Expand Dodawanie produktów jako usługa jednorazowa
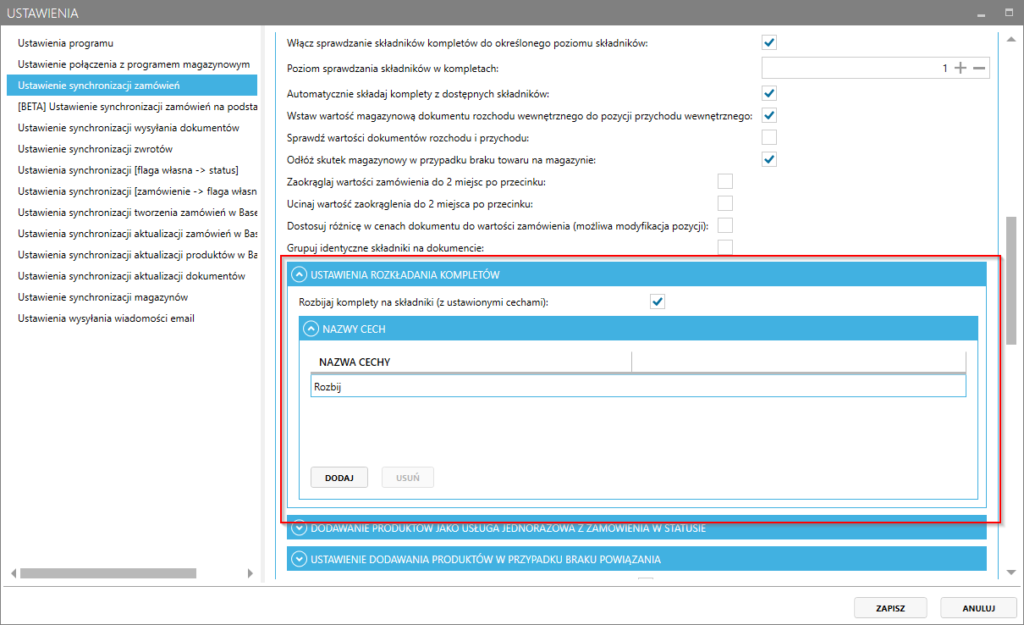The image size is (1024, 625). [298, 528]
